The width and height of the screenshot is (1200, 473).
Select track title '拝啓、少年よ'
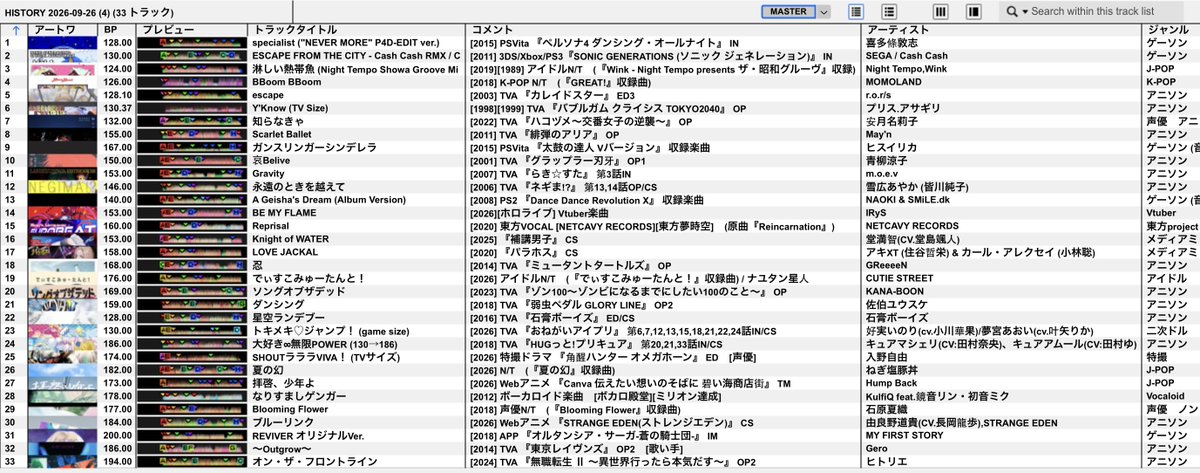[x=284, y=382]
